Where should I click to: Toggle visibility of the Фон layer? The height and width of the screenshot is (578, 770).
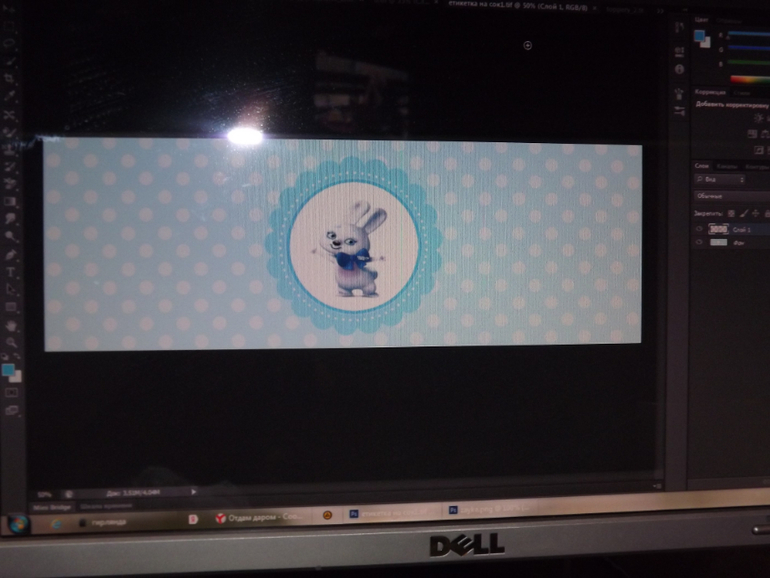pyautogui.click(x=699, y=243)
